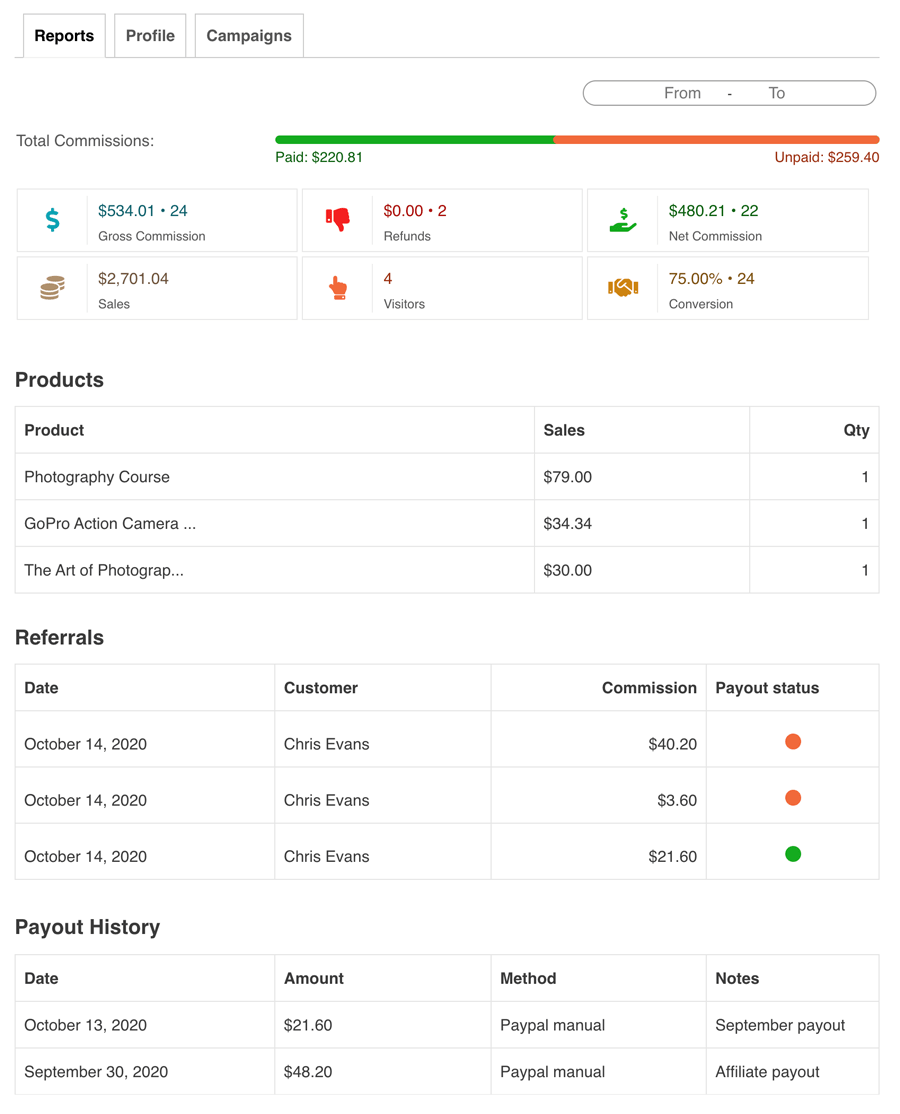Click the orange payout status dot for the $3.60 referral
Screen dimensions: 900x1114
coord(793,798)
